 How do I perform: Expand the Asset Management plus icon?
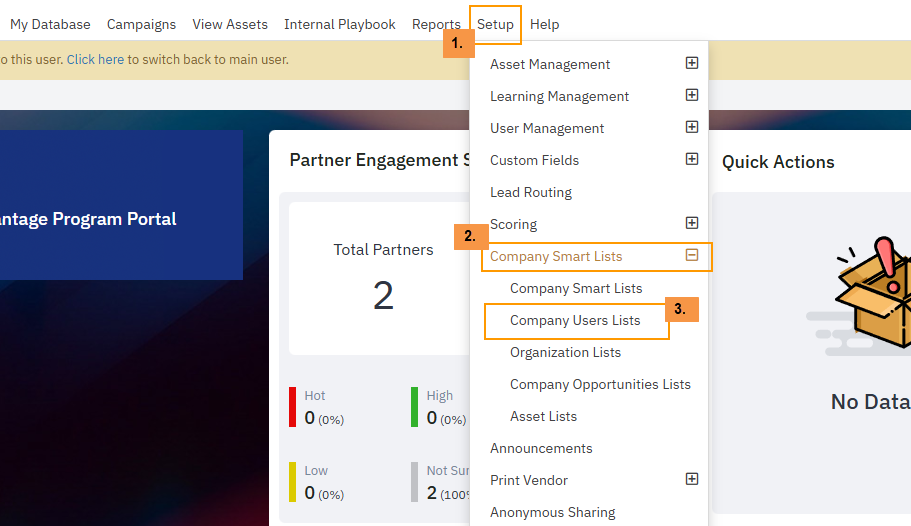pyautogui.click(x=691, y=63)
